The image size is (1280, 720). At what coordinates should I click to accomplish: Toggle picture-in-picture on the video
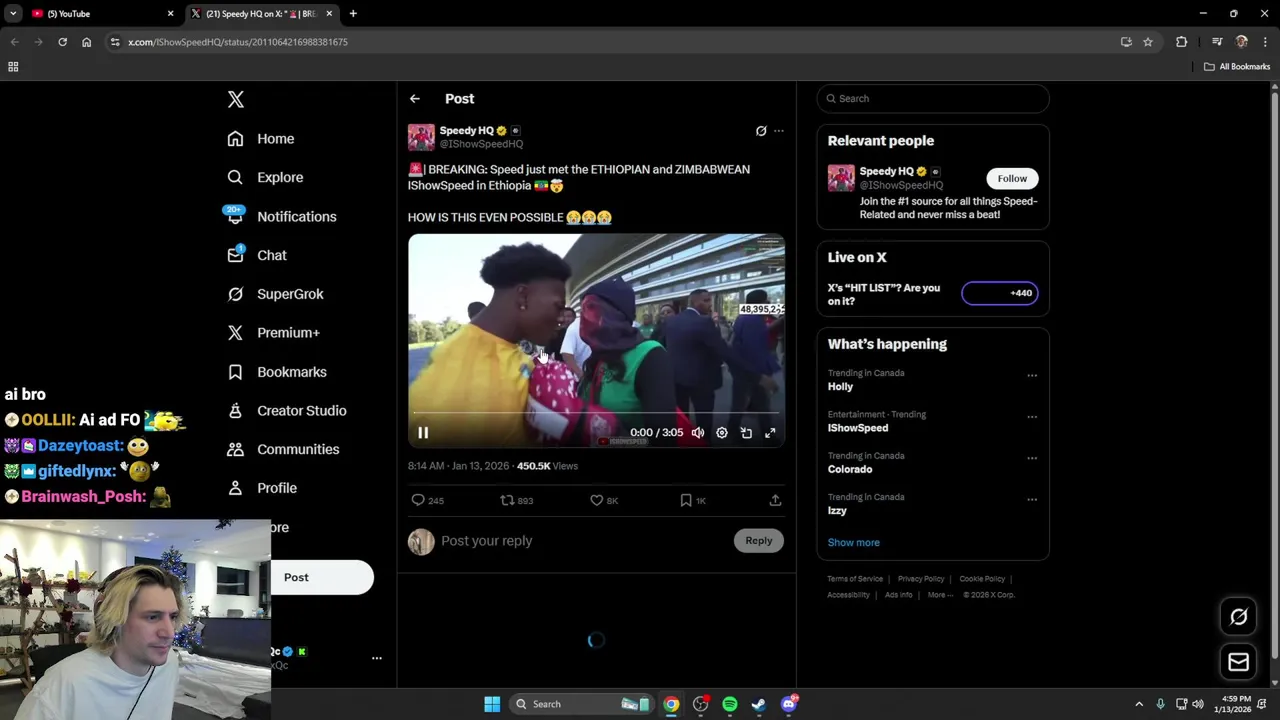point(746,433)
